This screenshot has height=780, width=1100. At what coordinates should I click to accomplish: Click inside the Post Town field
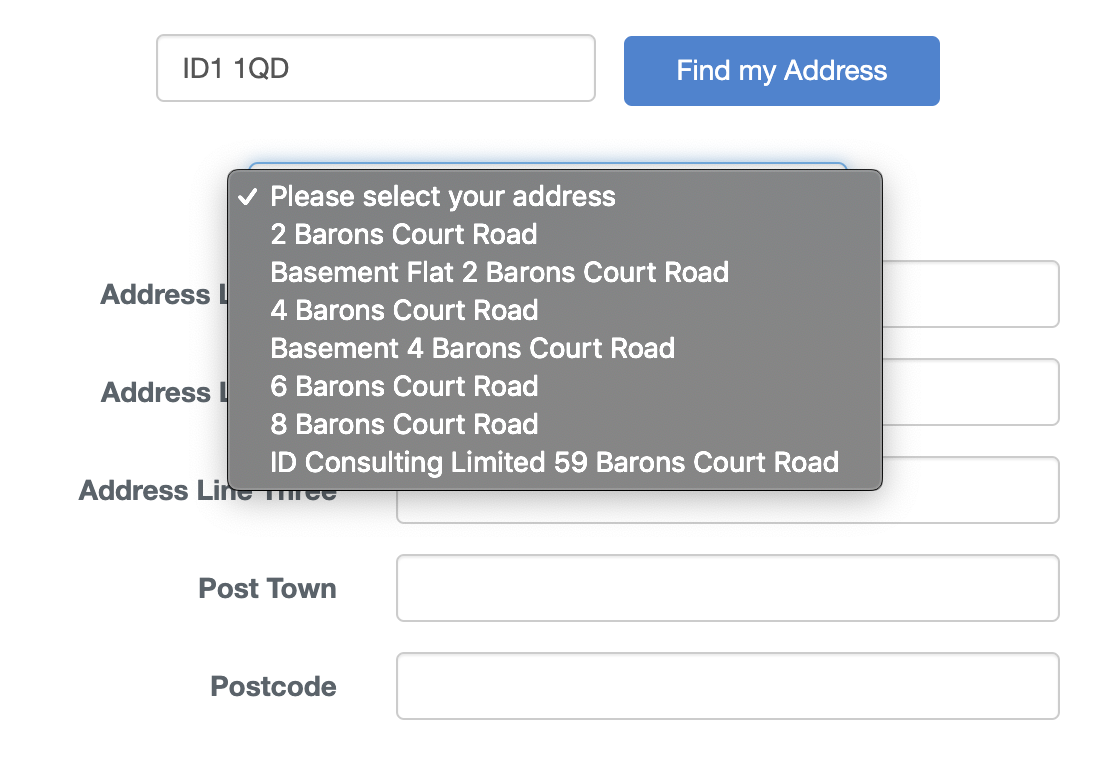pyautogui.click(x=727, y=587)
